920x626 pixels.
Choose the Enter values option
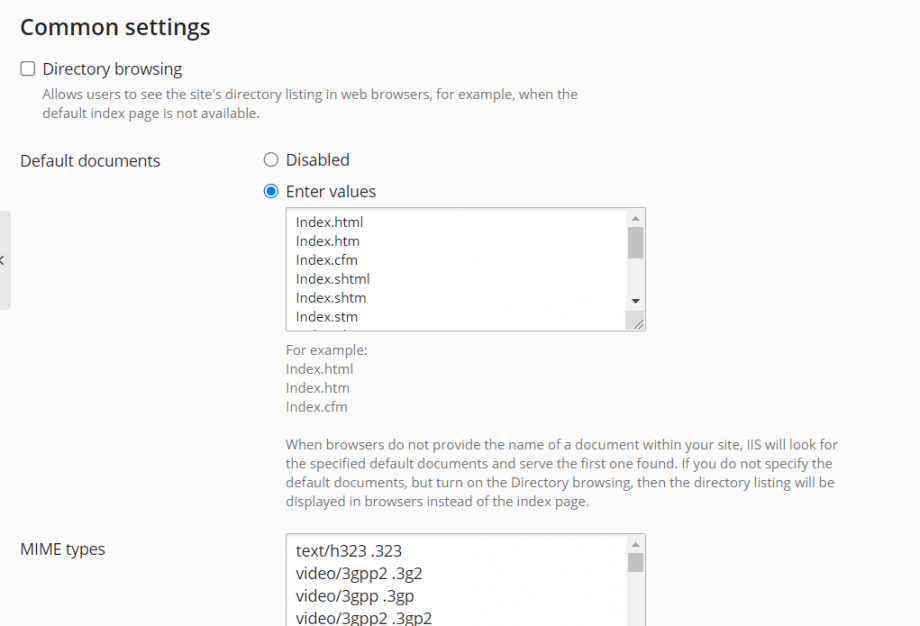pos(270,191)
